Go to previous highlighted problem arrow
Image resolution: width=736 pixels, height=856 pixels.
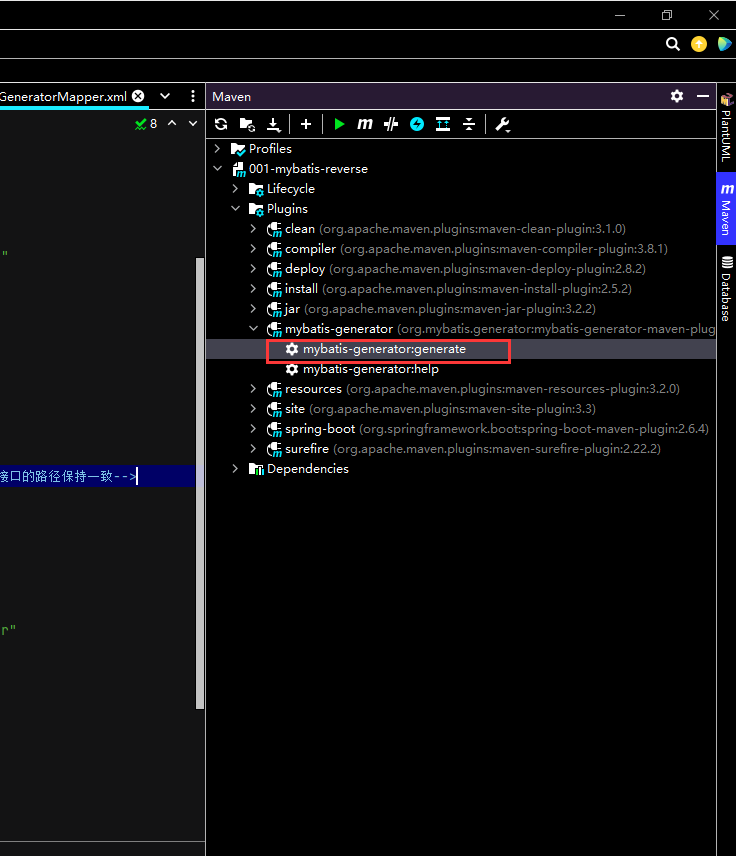coord(172,124)
